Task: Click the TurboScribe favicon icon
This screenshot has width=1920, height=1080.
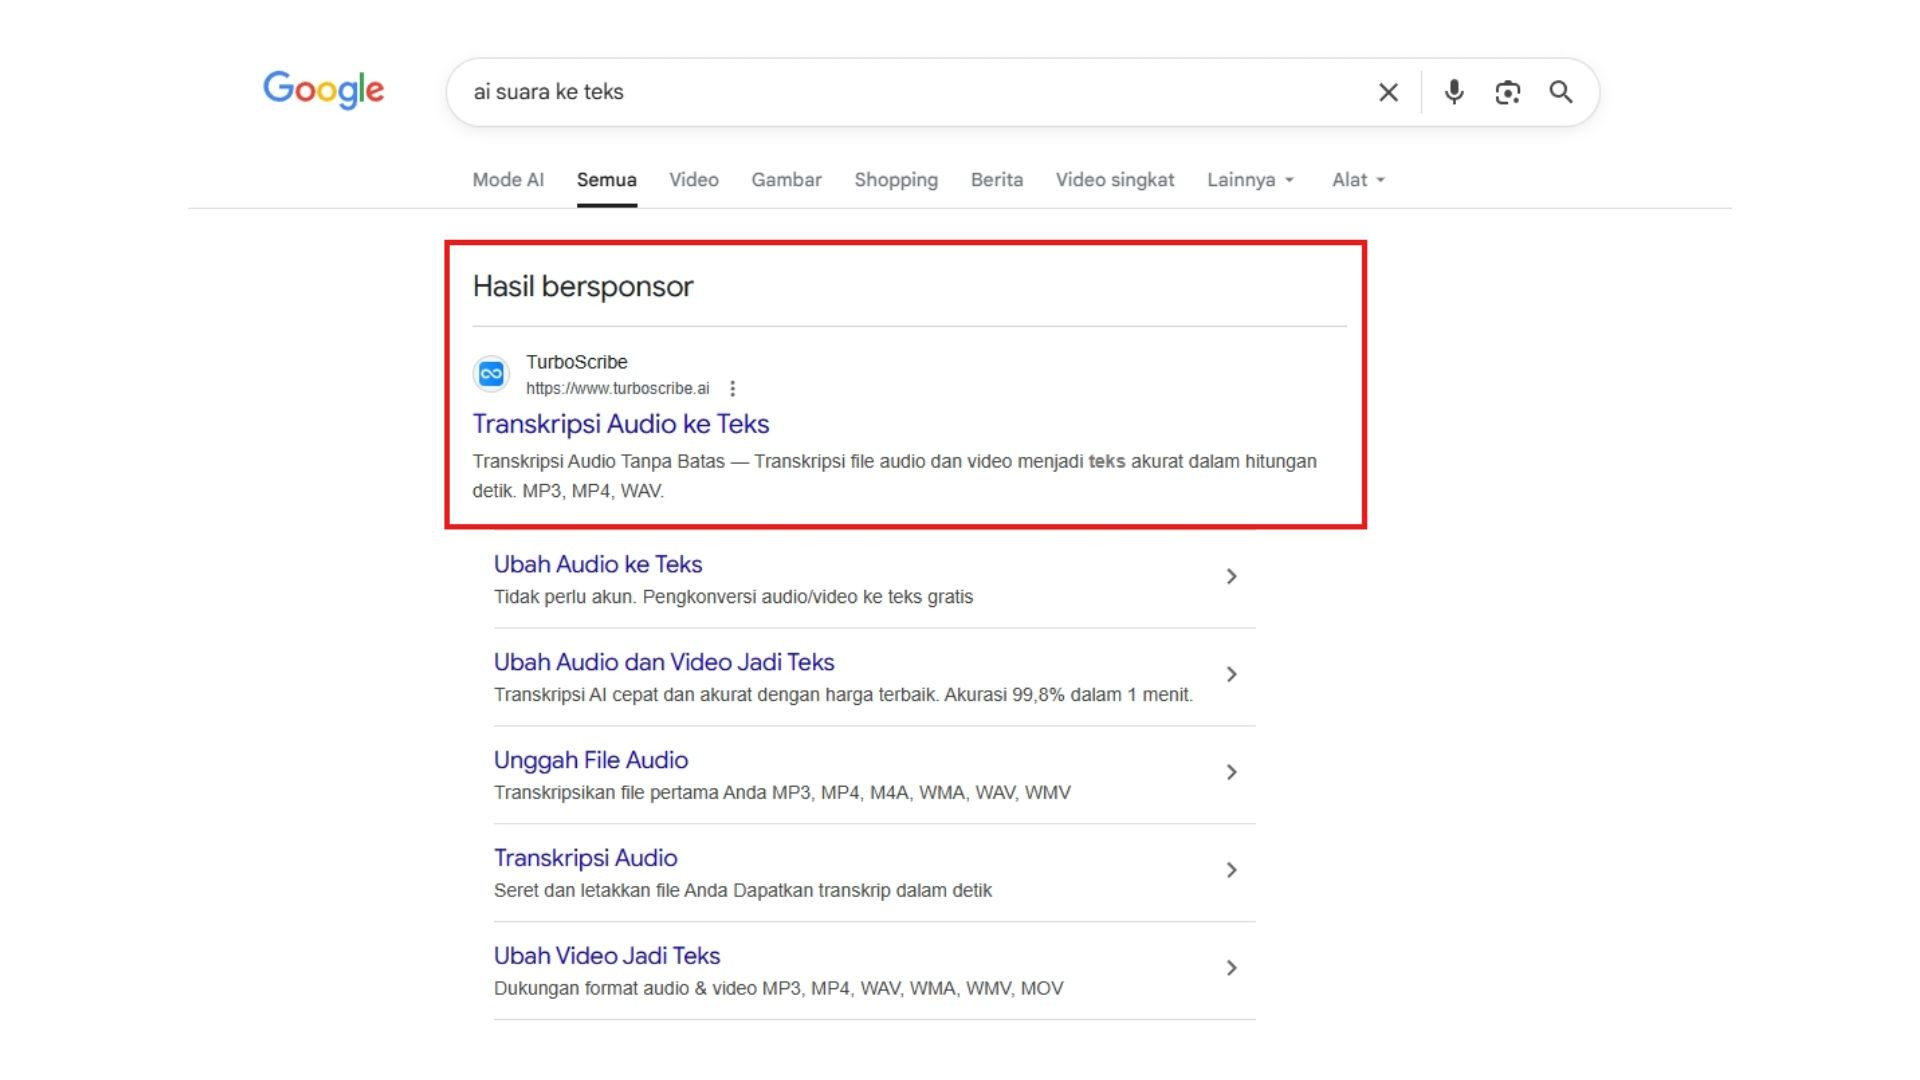Action: pos(491,374)
